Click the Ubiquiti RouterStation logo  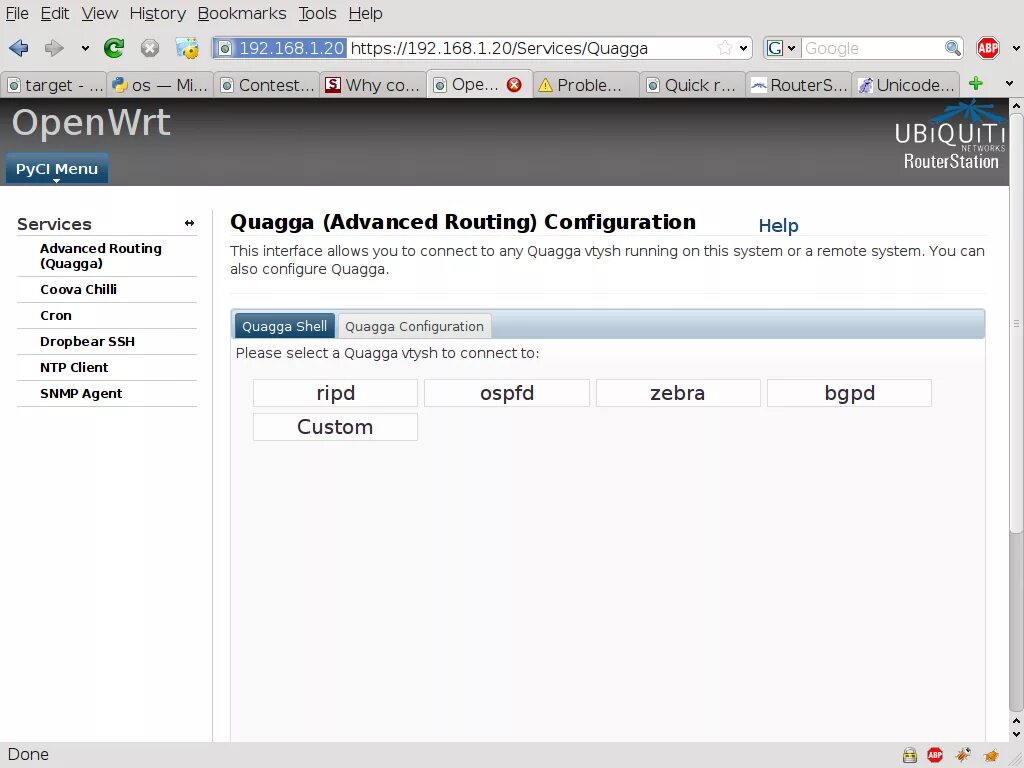click(950, 136)
